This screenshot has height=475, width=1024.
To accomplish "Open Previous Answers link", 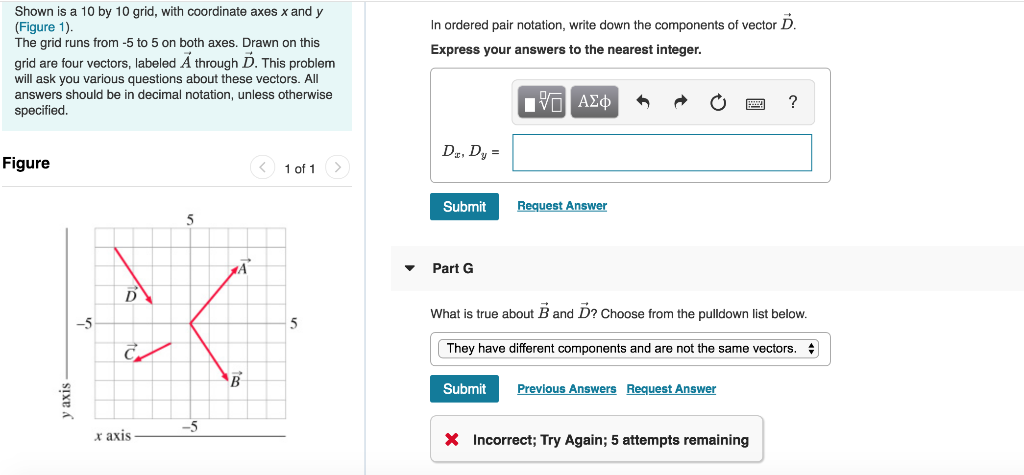I will 566,389.
